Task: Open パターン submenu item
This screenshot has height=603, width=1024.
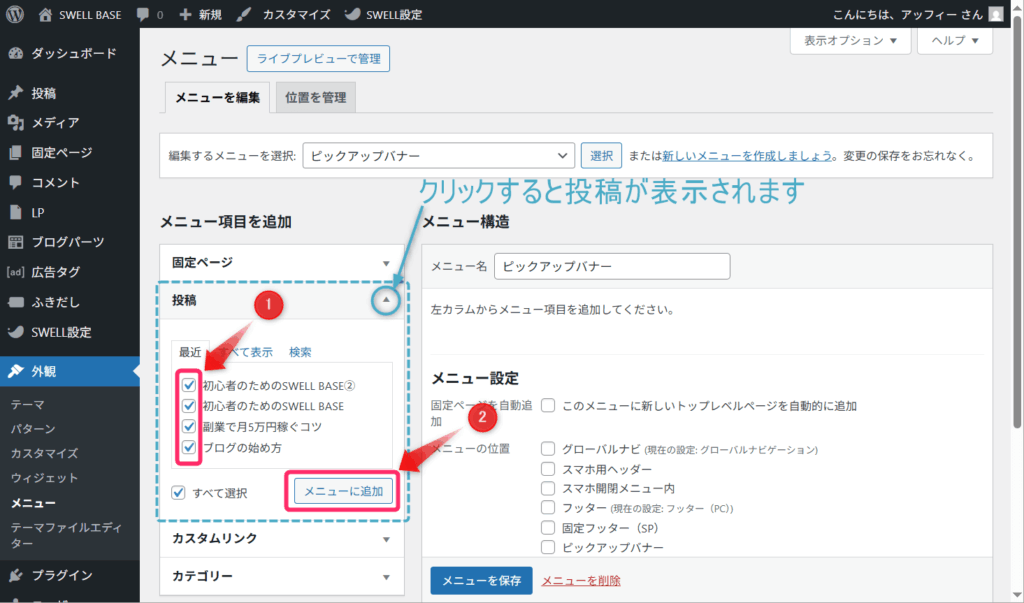Action: point(33,429)
